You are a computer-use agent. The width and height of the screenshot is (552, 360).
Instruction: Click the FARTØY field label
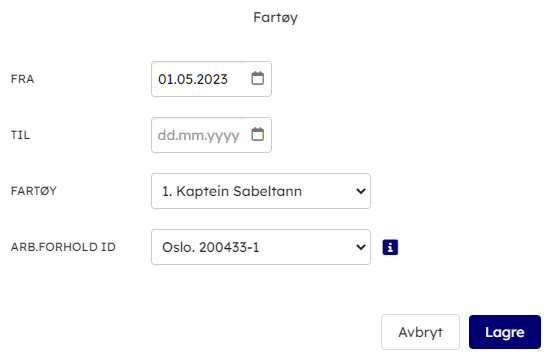34,191
